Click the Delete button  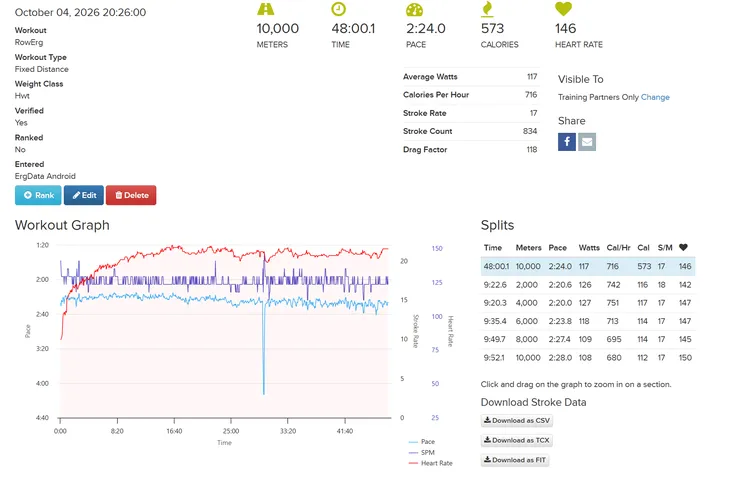pyautogui.click(x=131, y=195)
